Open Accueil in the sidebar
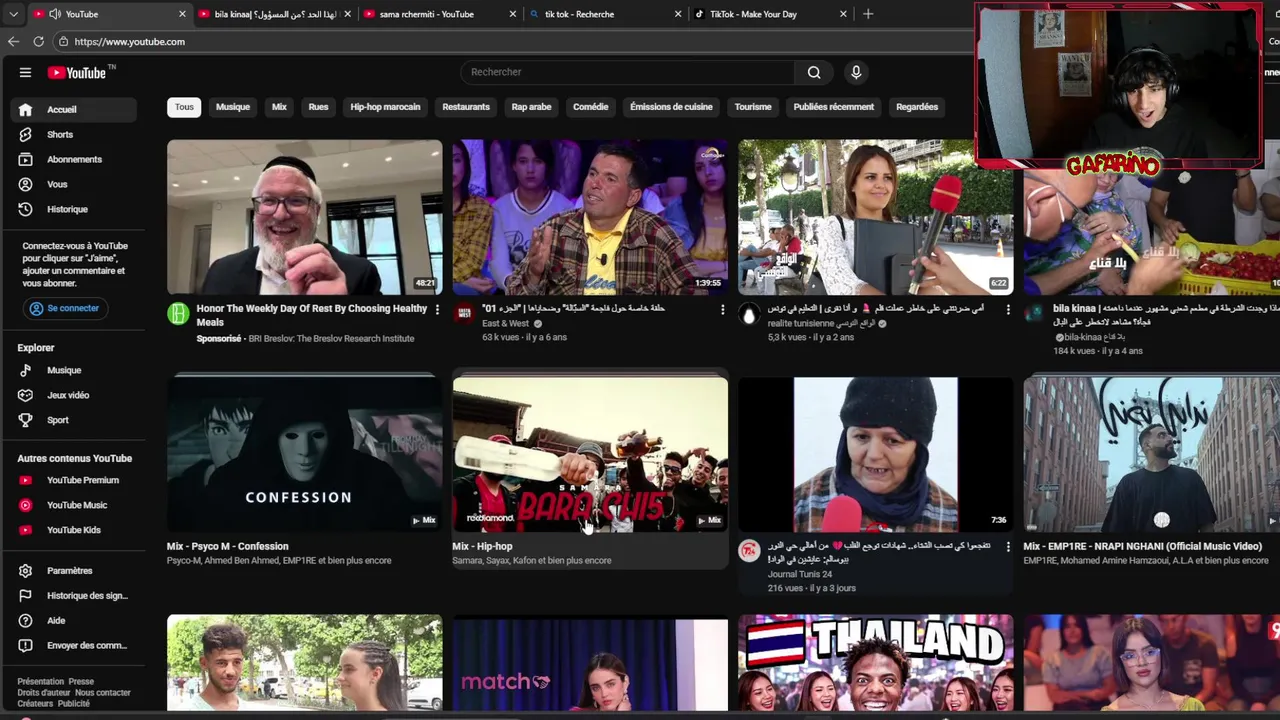 coord(74,109)
